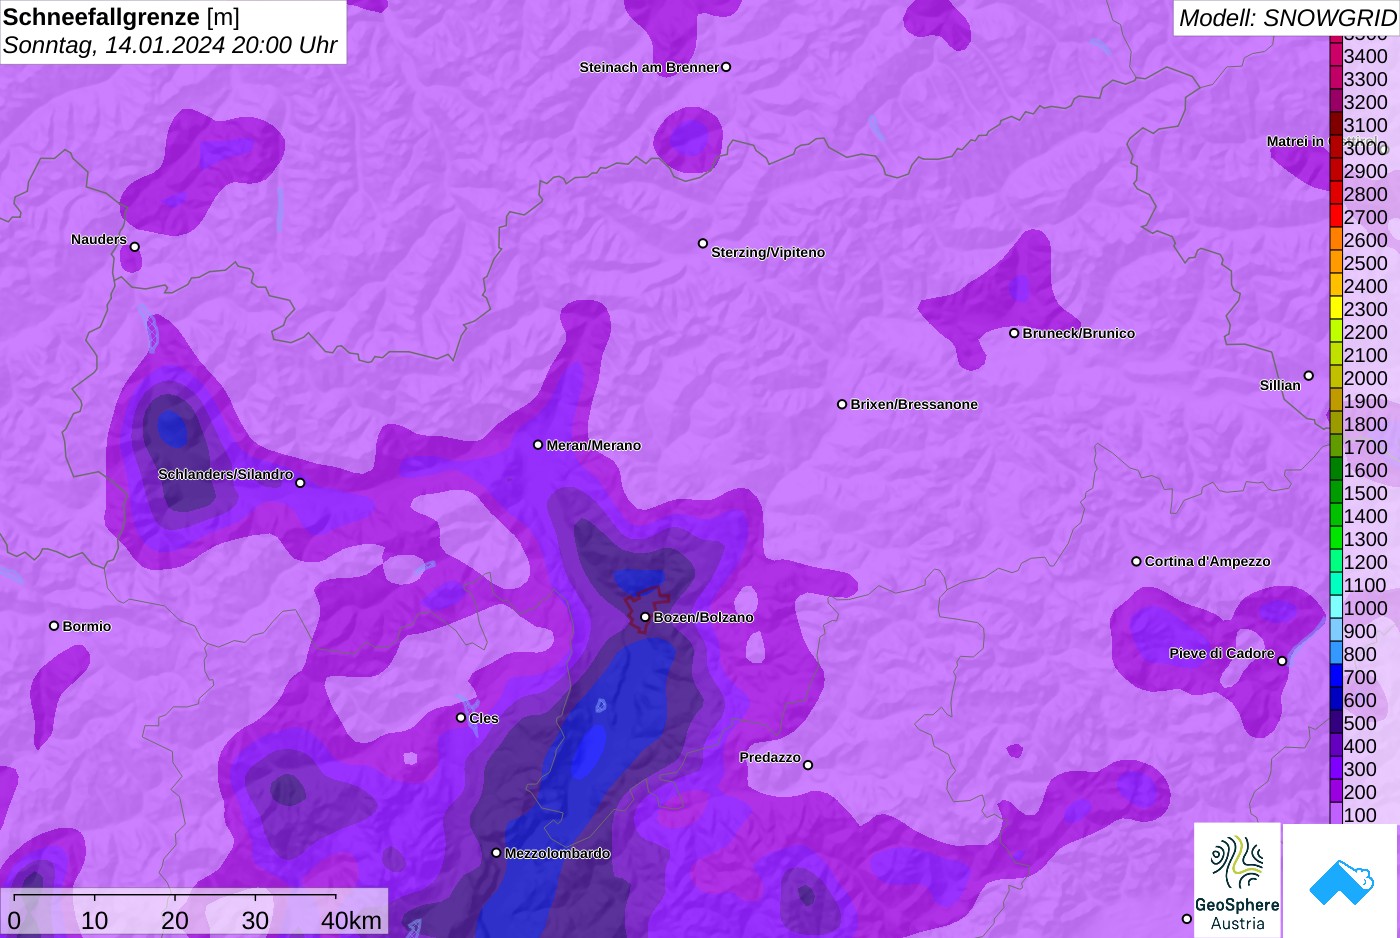This screenshot has height=938, width=1400.
Task: Click the Meran/Merano marker circle
Action: [538, 445]
